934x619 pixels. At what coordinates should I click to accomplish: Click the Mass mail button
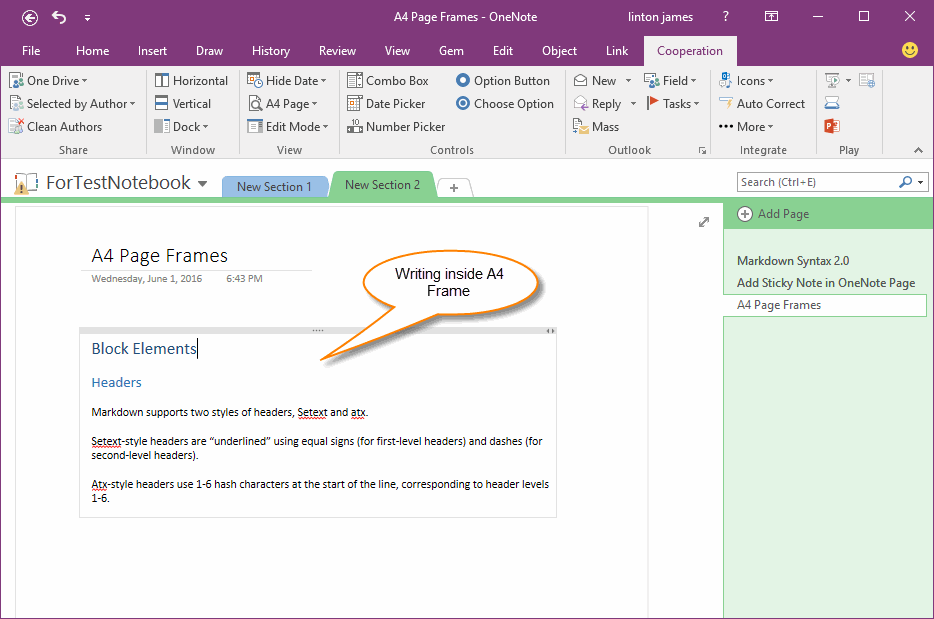coord(596,127)
